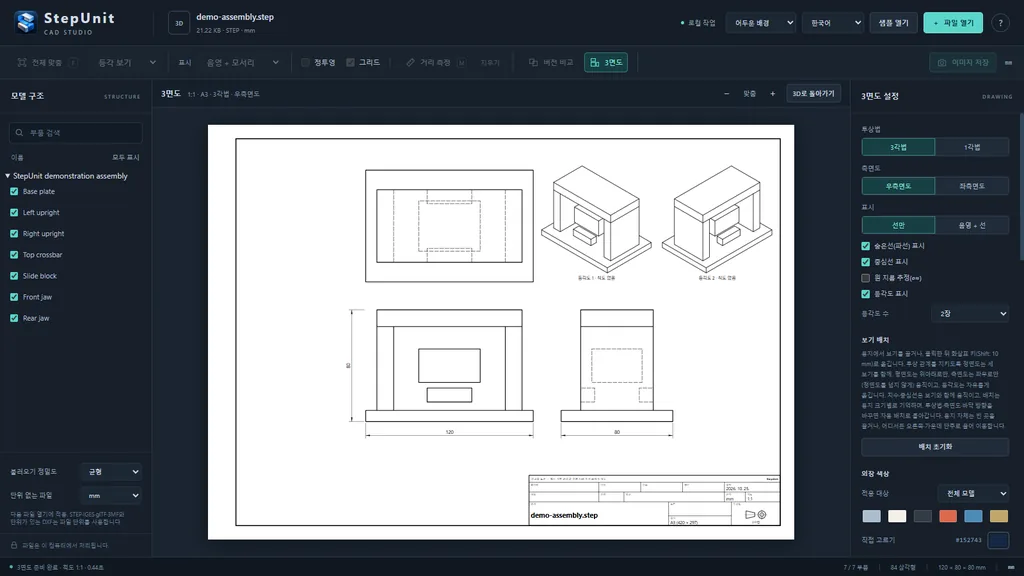Viewport: 1024px width, 576px height.
Task: Click the 배치 초기화 reset button
Action: [935, 447]
